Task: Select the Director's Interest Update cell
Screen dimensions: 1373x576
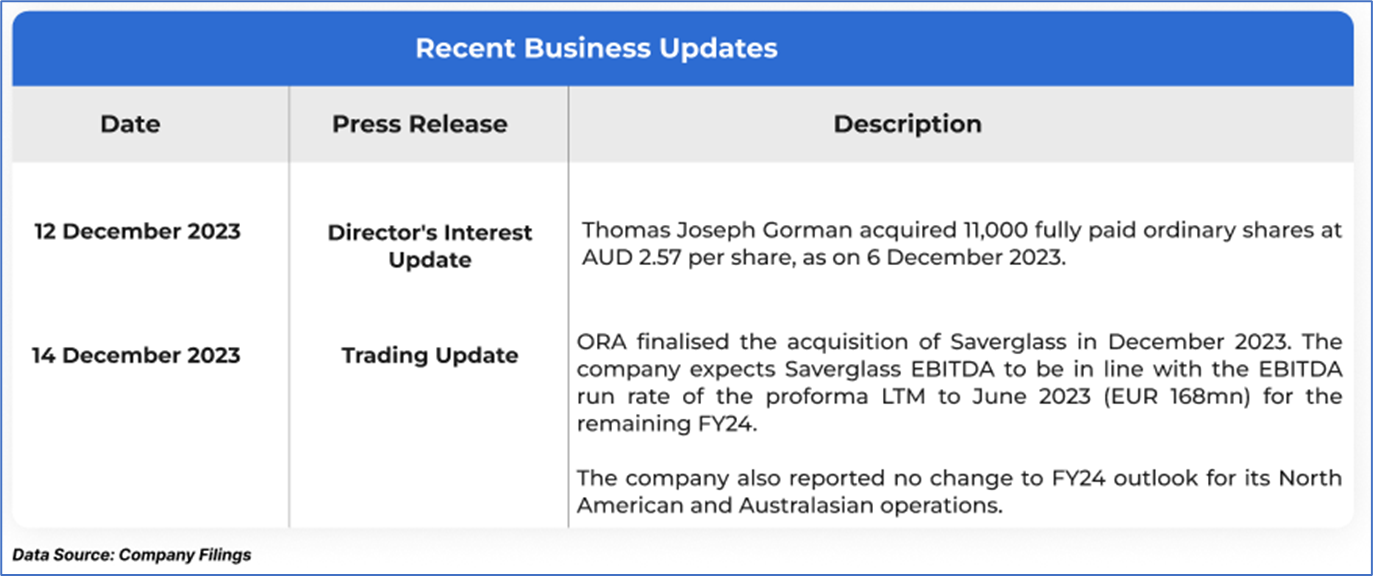Action: click(x=430, y=246)
